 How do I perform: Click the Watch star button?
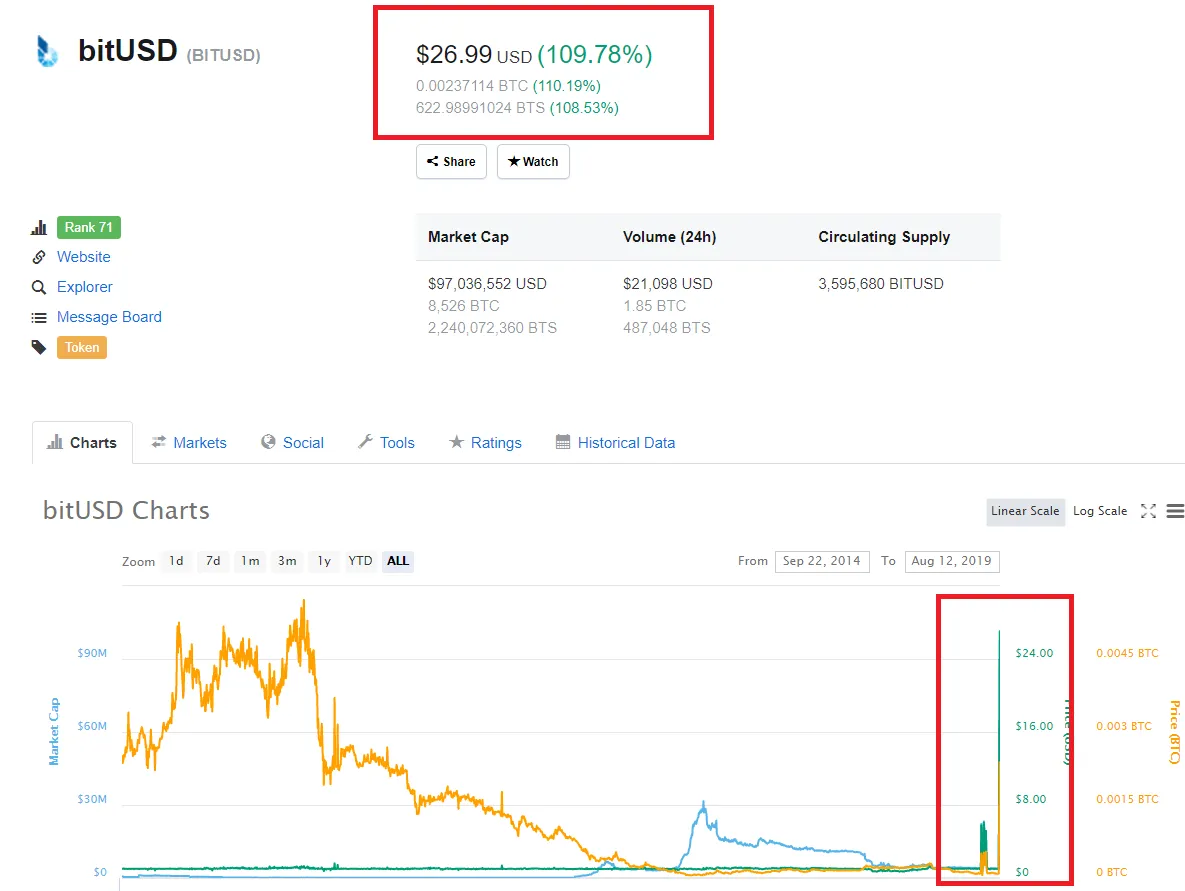533,162
